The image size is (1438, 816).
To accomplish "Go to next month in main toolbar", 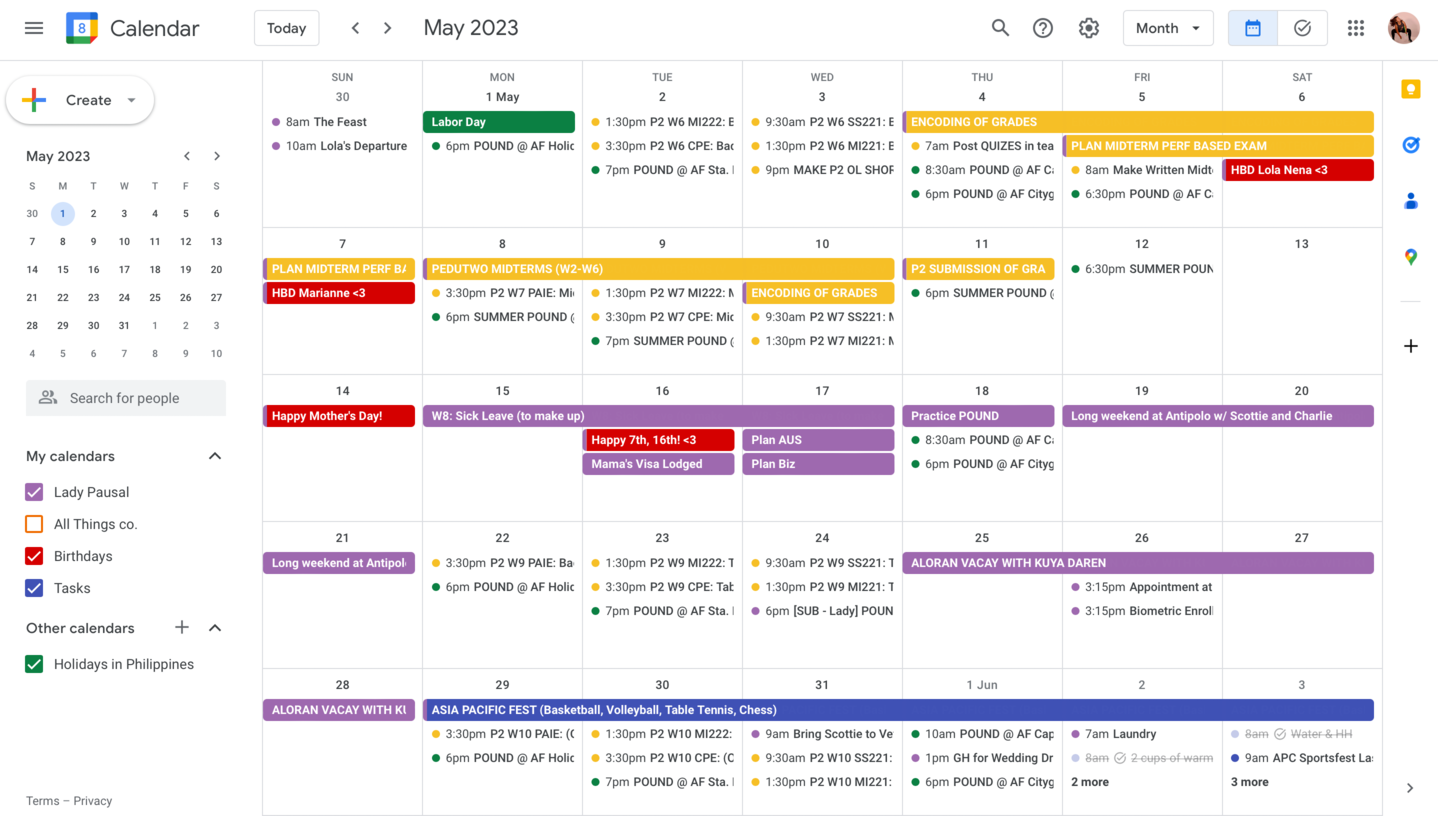I will [x=388, y=28].
